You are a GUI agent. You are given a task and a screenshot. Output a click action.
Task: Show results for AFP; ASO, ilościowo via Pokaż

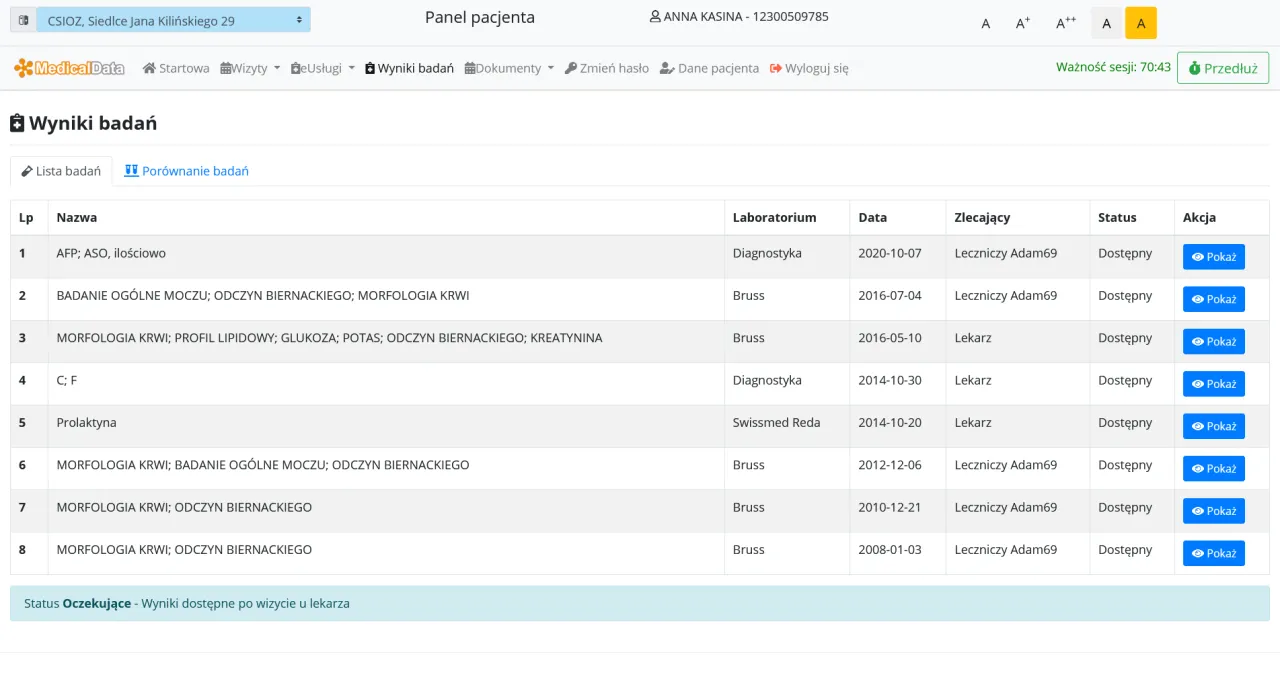tap(1213, 256)
